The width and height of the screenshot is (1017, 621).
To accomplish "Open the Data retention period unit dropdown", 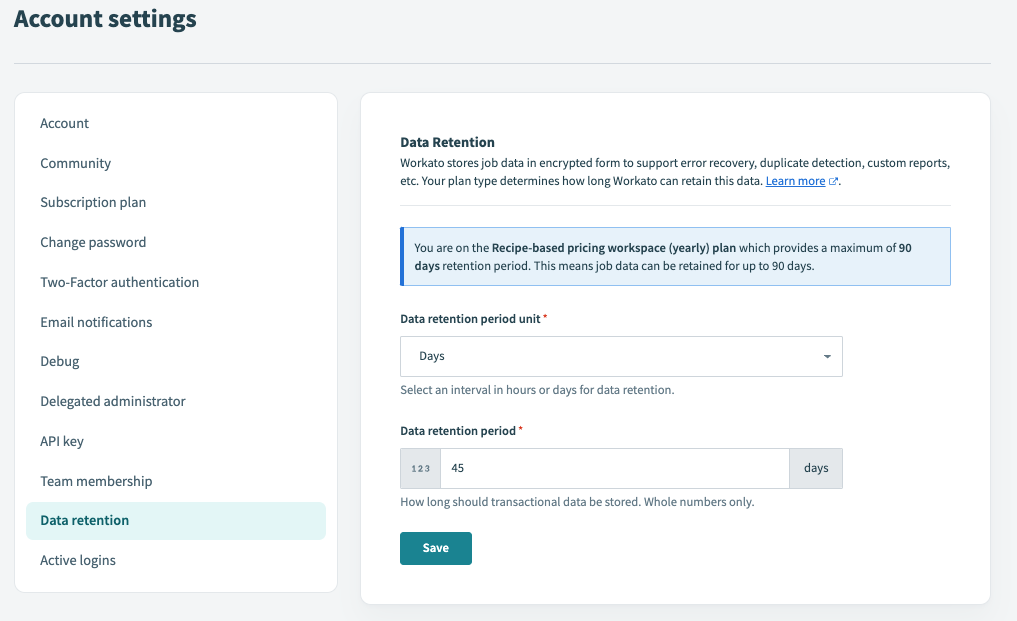I will [621, 356].
